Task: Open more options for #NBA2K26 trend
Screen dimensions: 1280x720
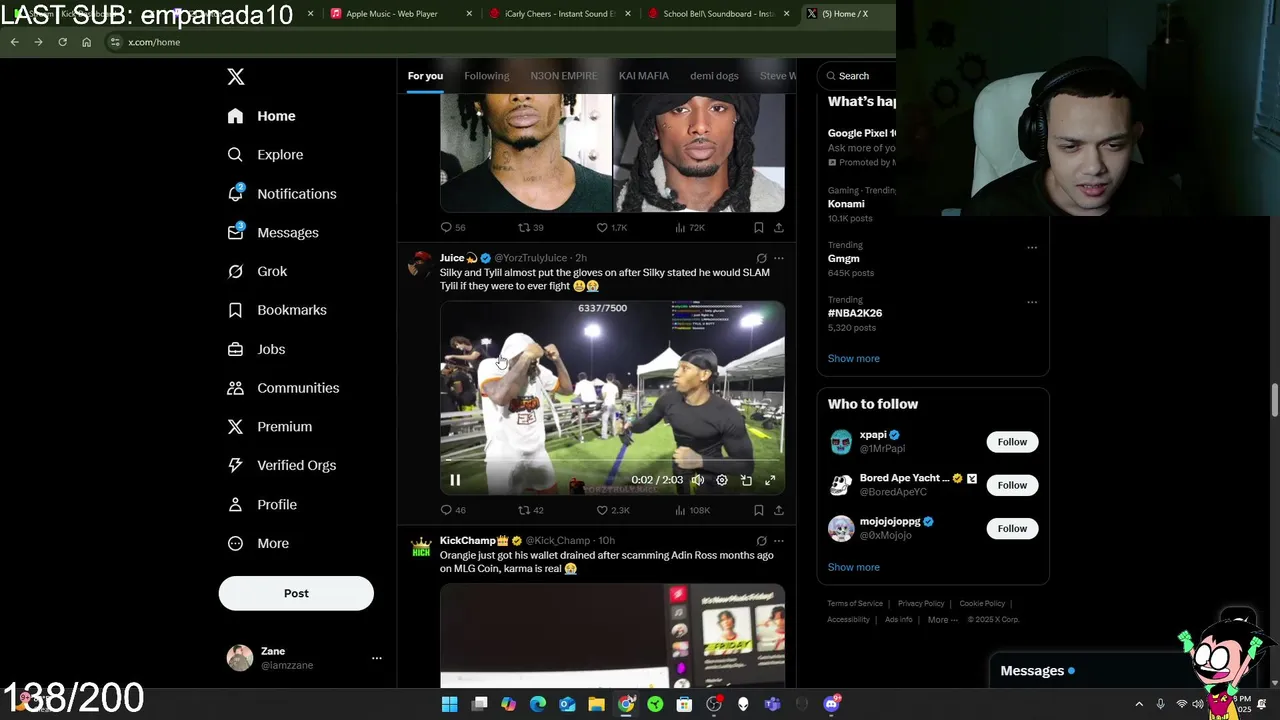Action: (x=1032, y=302)
